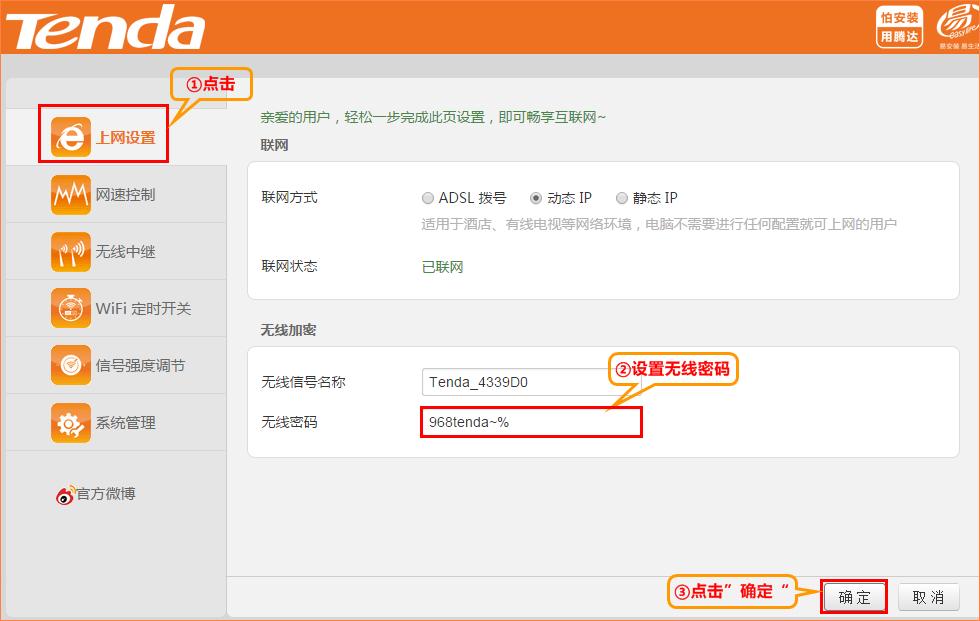Click the WiFi 定时开关 timer icon

pos(71,308)
